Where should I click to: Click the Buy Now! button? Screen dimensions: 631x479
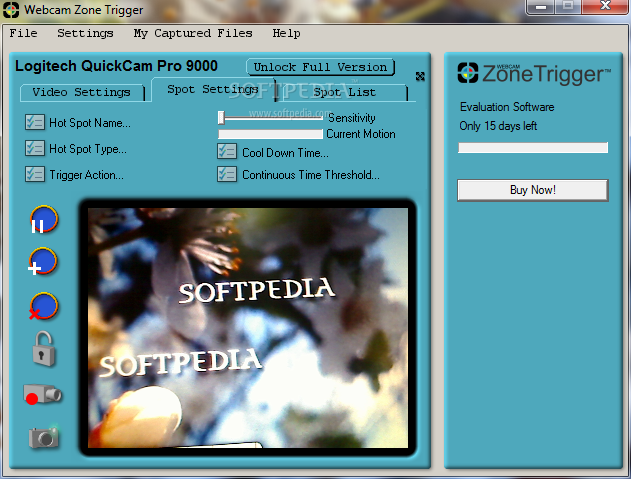click(x=533, y=190)
